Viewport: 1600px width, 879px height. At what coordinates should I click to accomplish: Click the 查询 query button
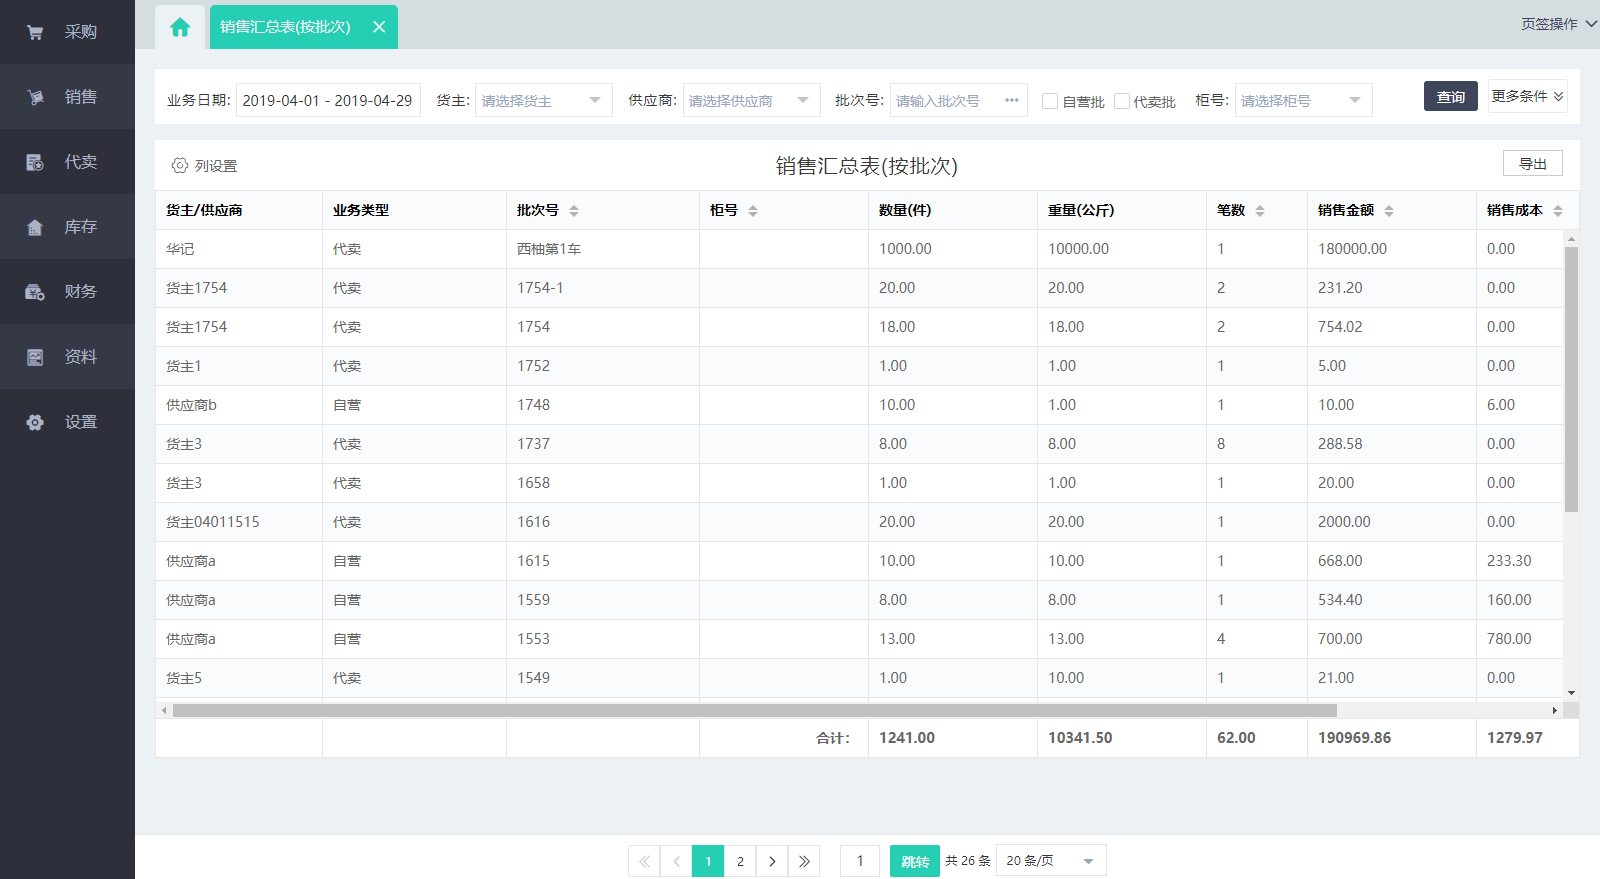click(x=1450, y=96)
